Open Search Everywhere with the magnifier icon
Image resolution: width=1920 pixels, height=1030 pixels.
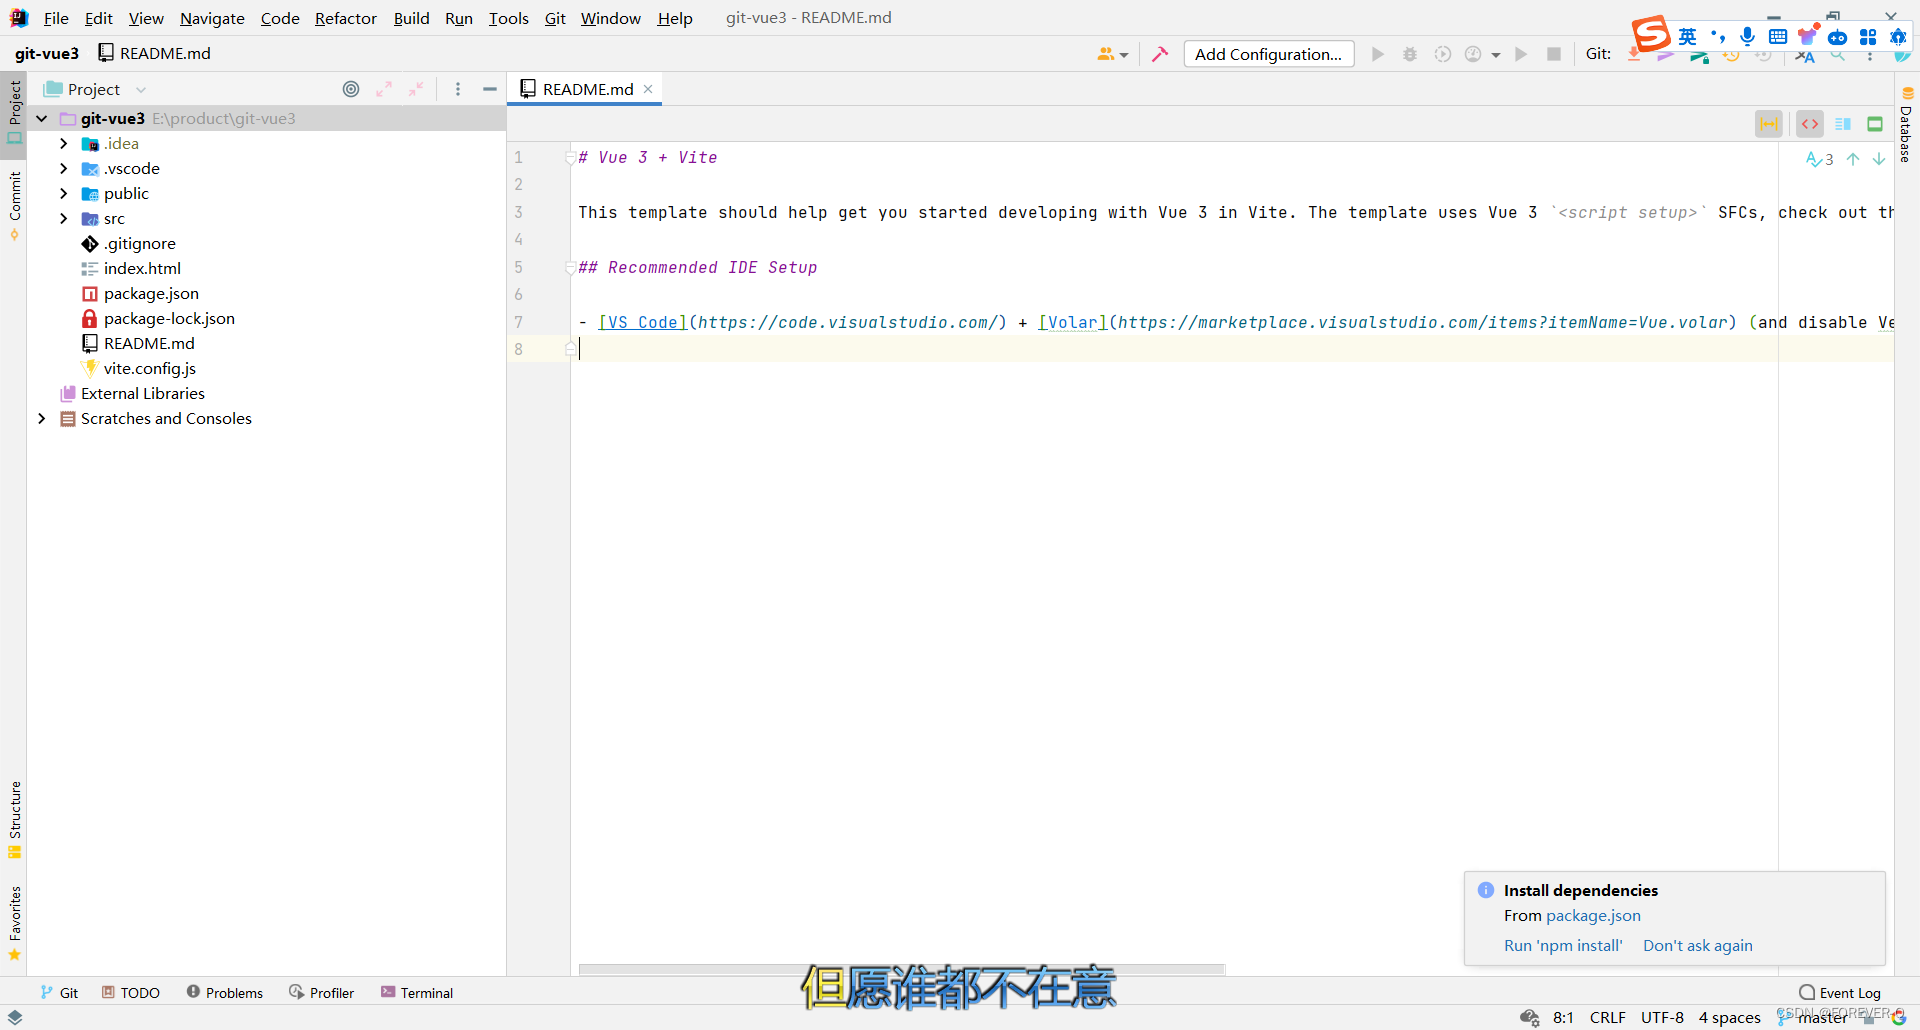(1838, 57)
